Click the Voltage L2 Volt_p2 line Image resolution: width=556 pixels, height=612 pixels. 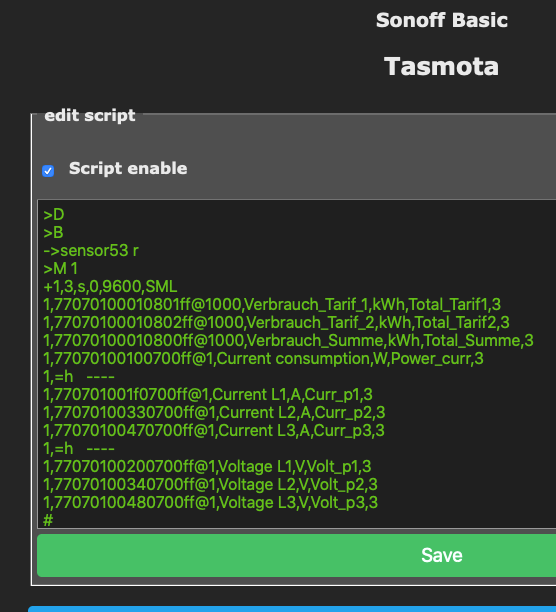[x=210, y=484]
